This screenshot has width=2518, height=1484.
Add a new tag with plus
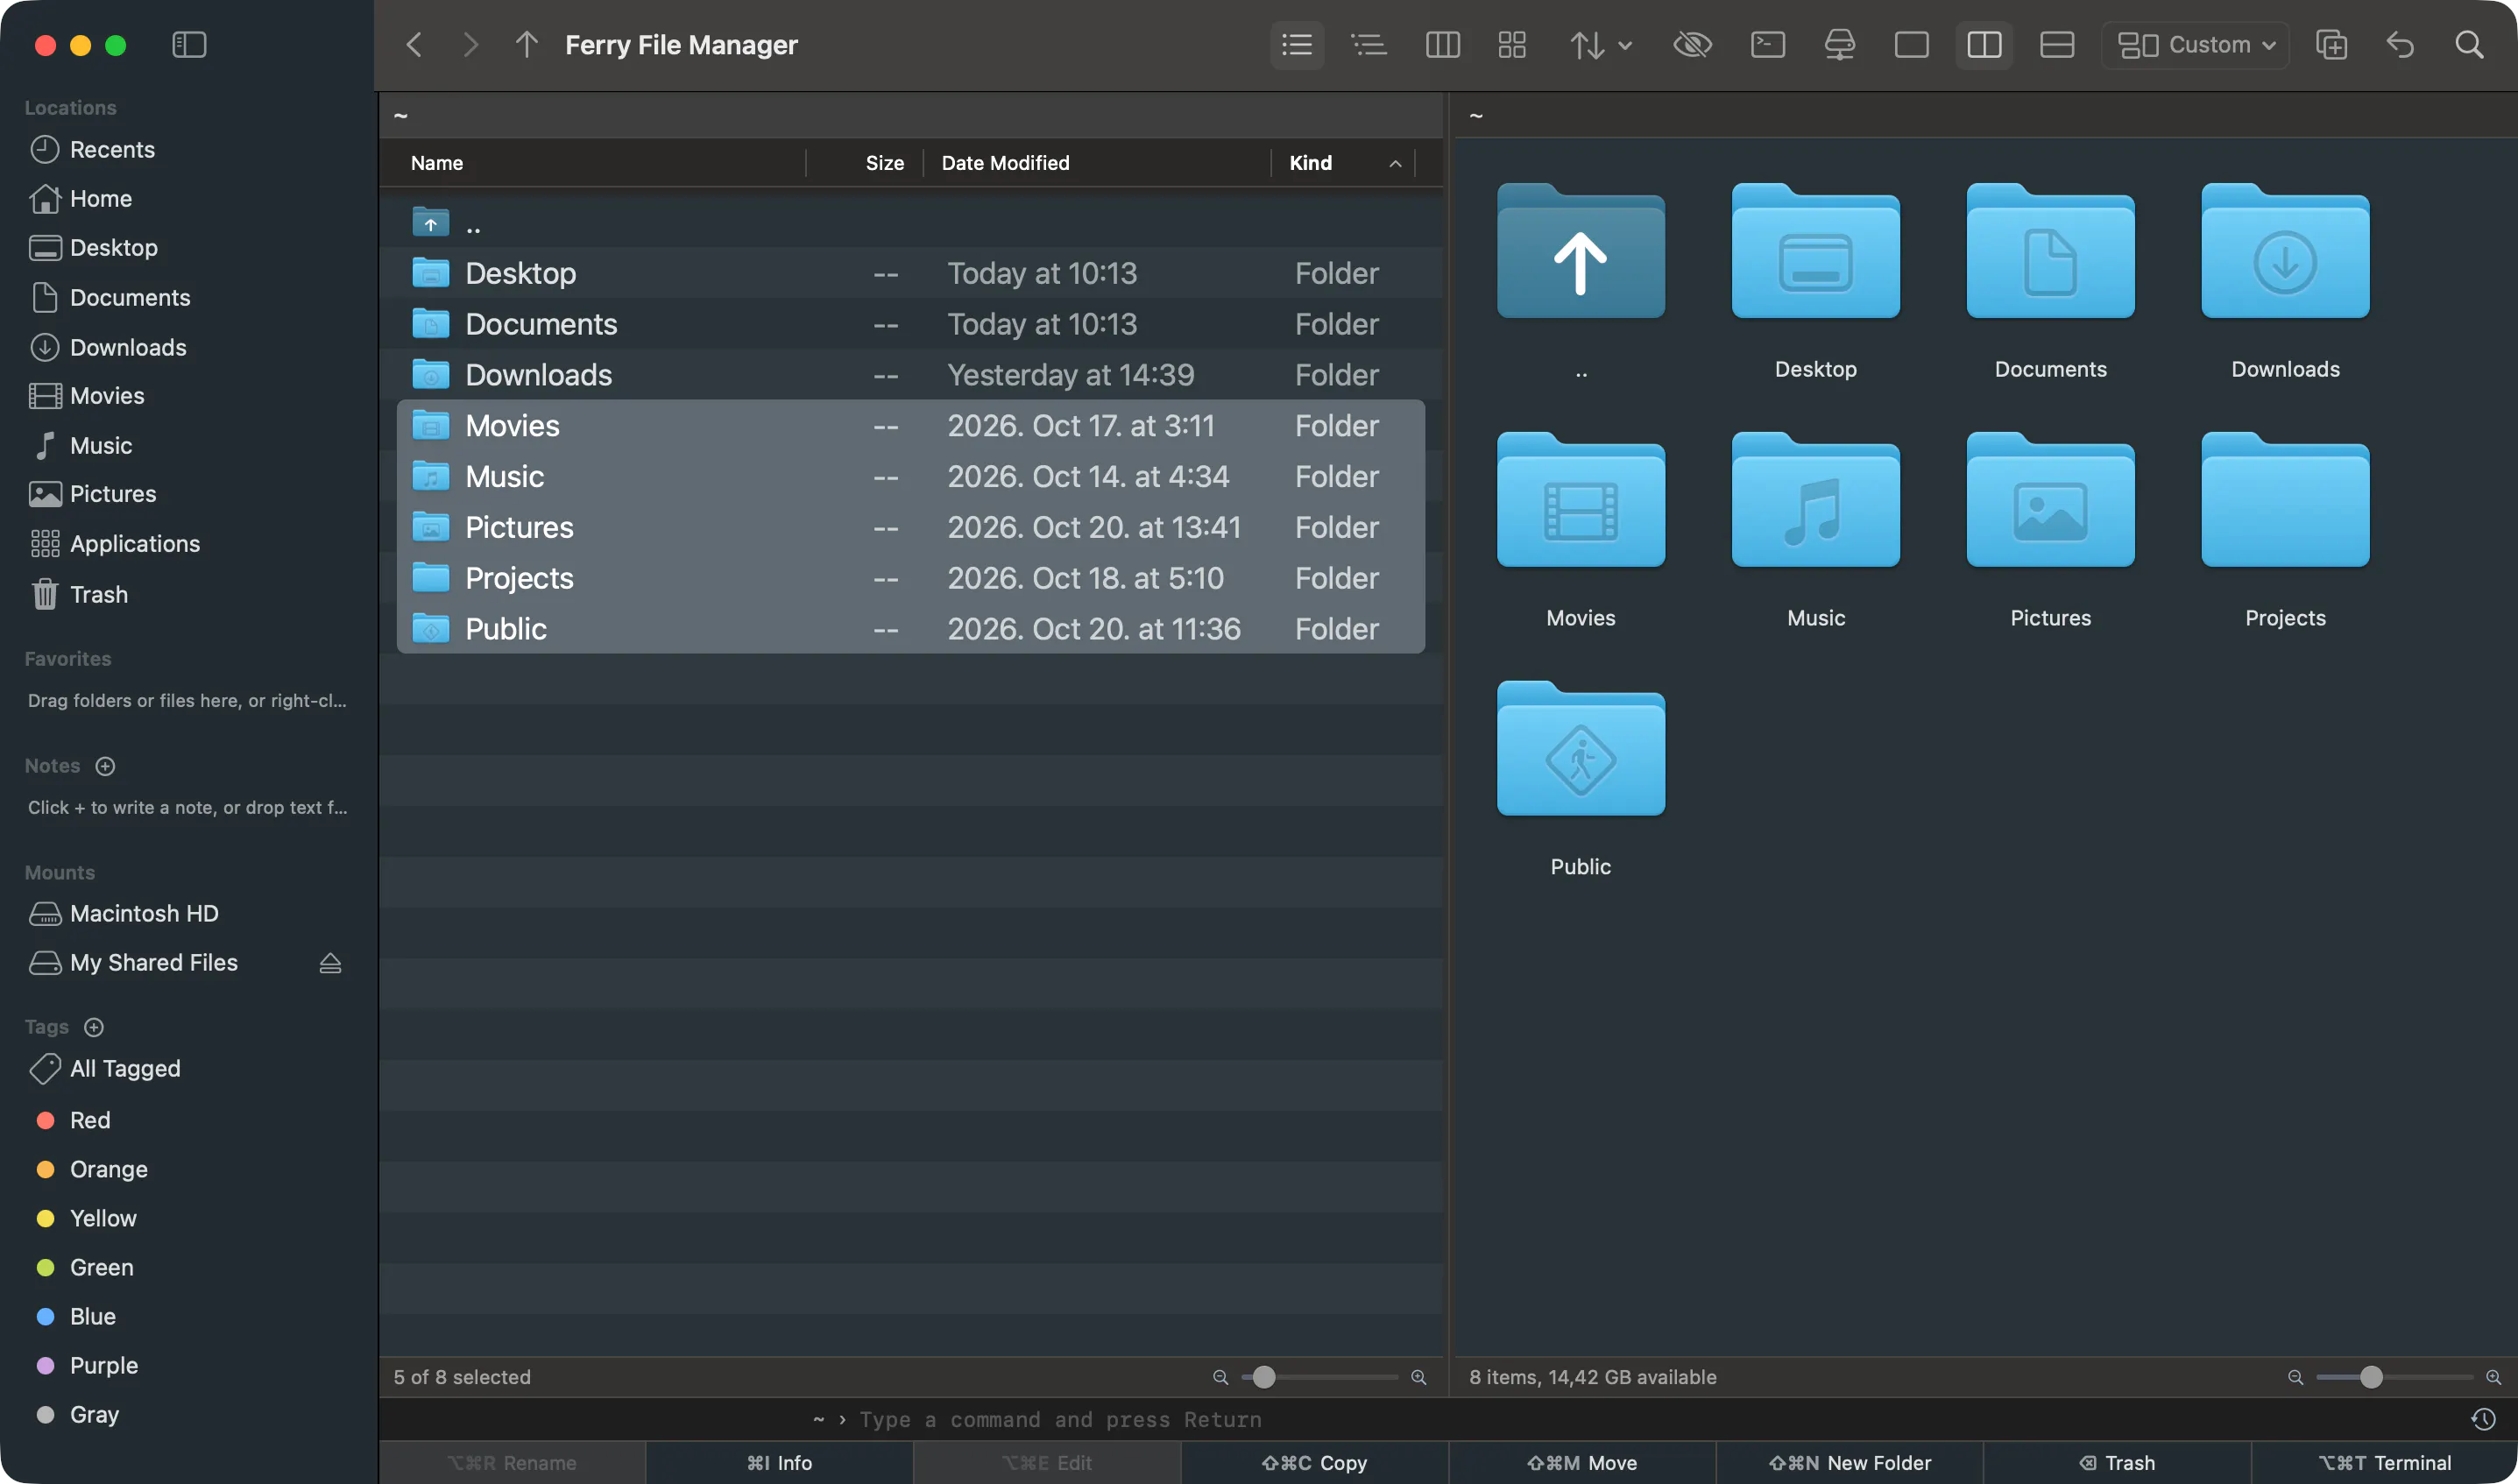94,1027
